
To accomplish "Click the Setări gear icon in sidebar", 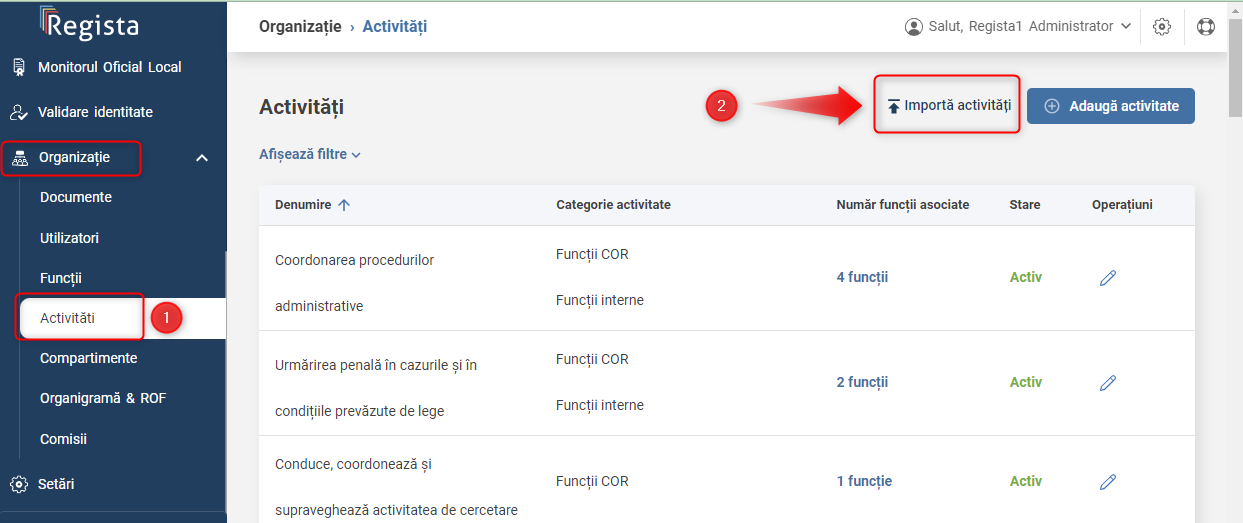I will [18, 484].
